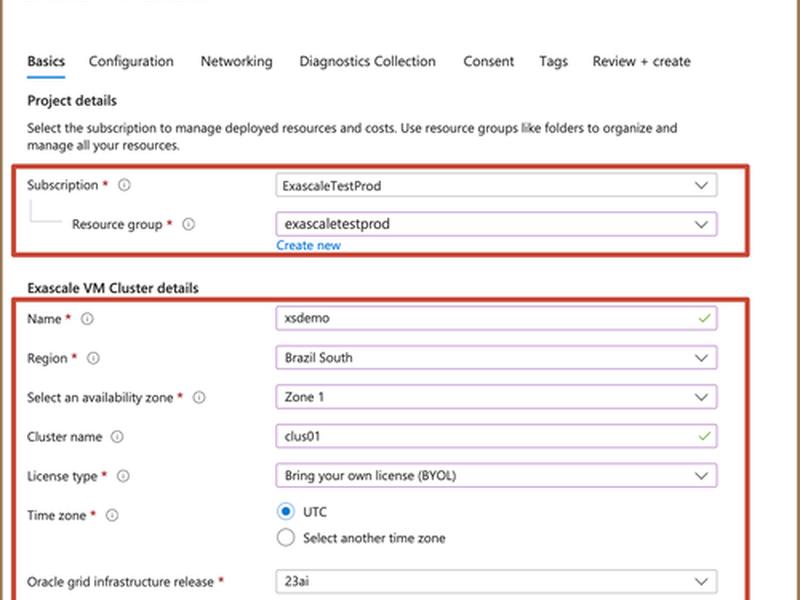Click the Exascale VM Cluster details heading
800x600 pixels.
113,288
